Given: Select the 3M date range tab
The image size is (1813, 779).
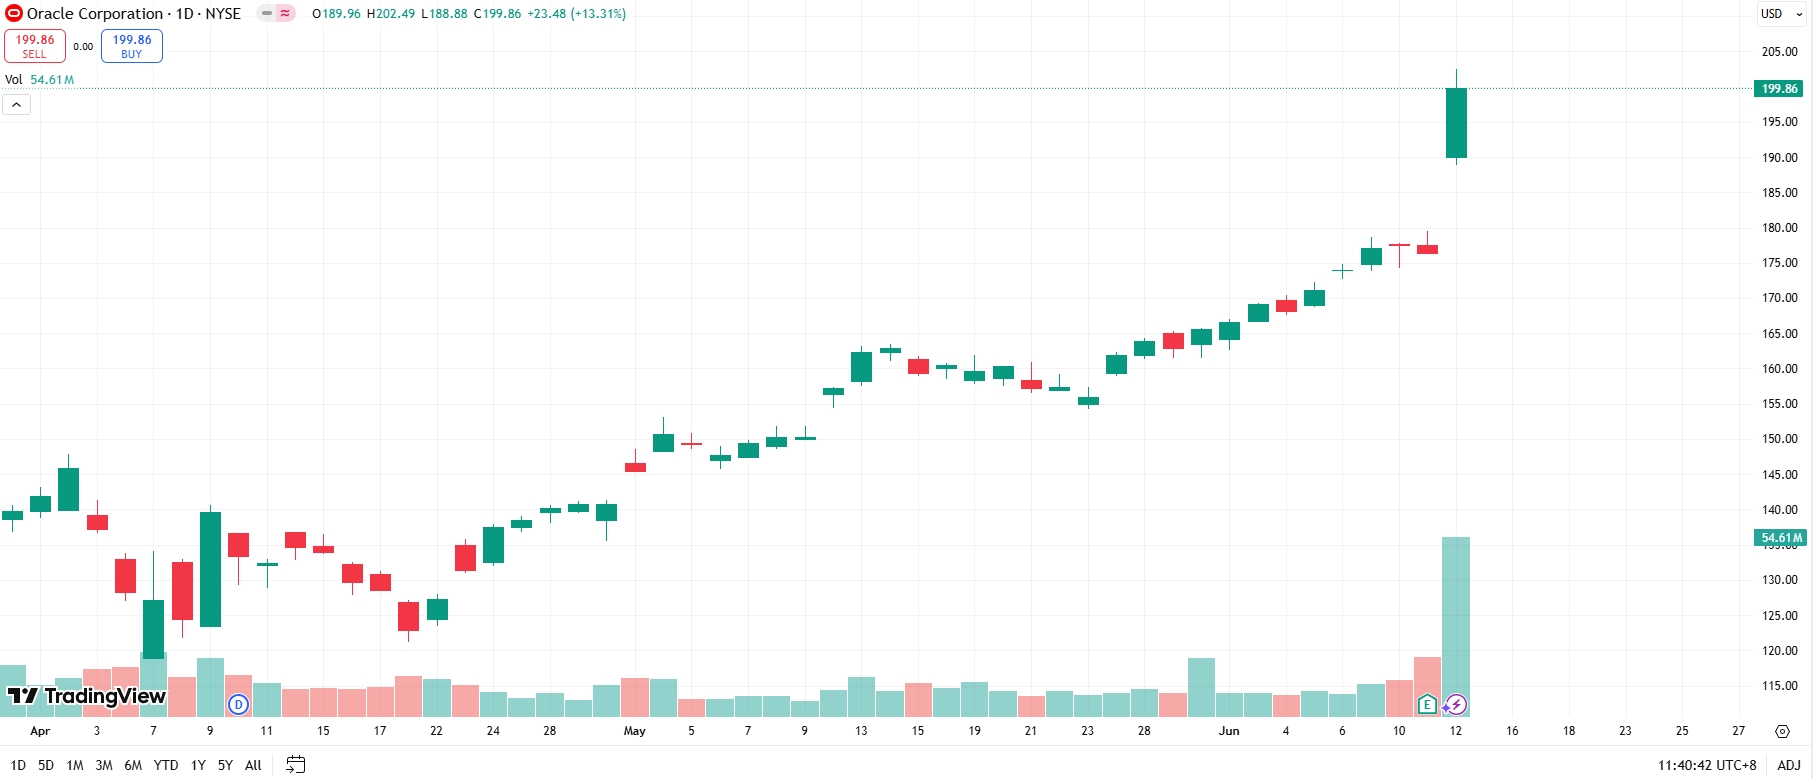Looking at the screenshot, I should coord(104,765).
